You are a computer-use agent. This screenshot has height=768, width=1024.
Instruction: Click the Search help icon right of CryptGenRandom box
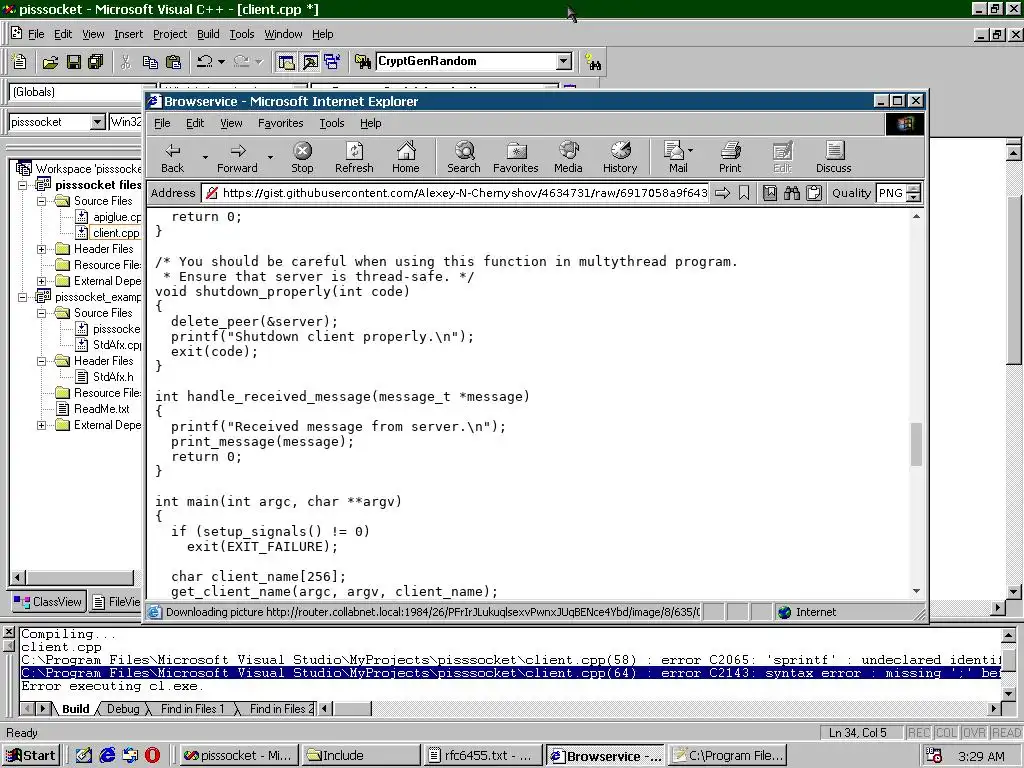click(593, 62)
